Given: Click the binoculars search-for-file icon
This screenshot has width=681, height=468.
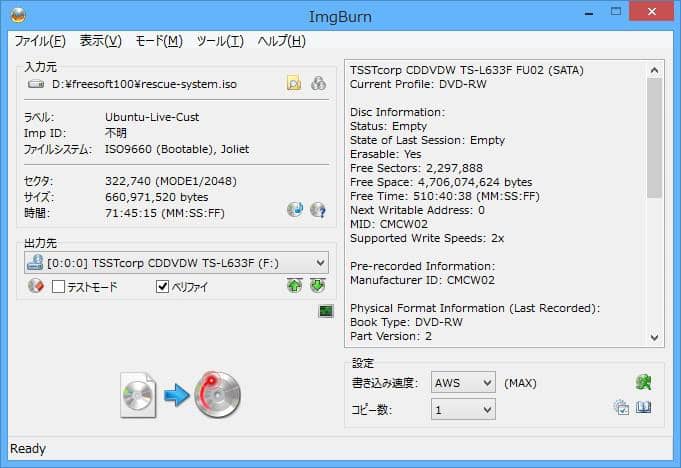Looking at the screenshot, I should click(318, 83).
